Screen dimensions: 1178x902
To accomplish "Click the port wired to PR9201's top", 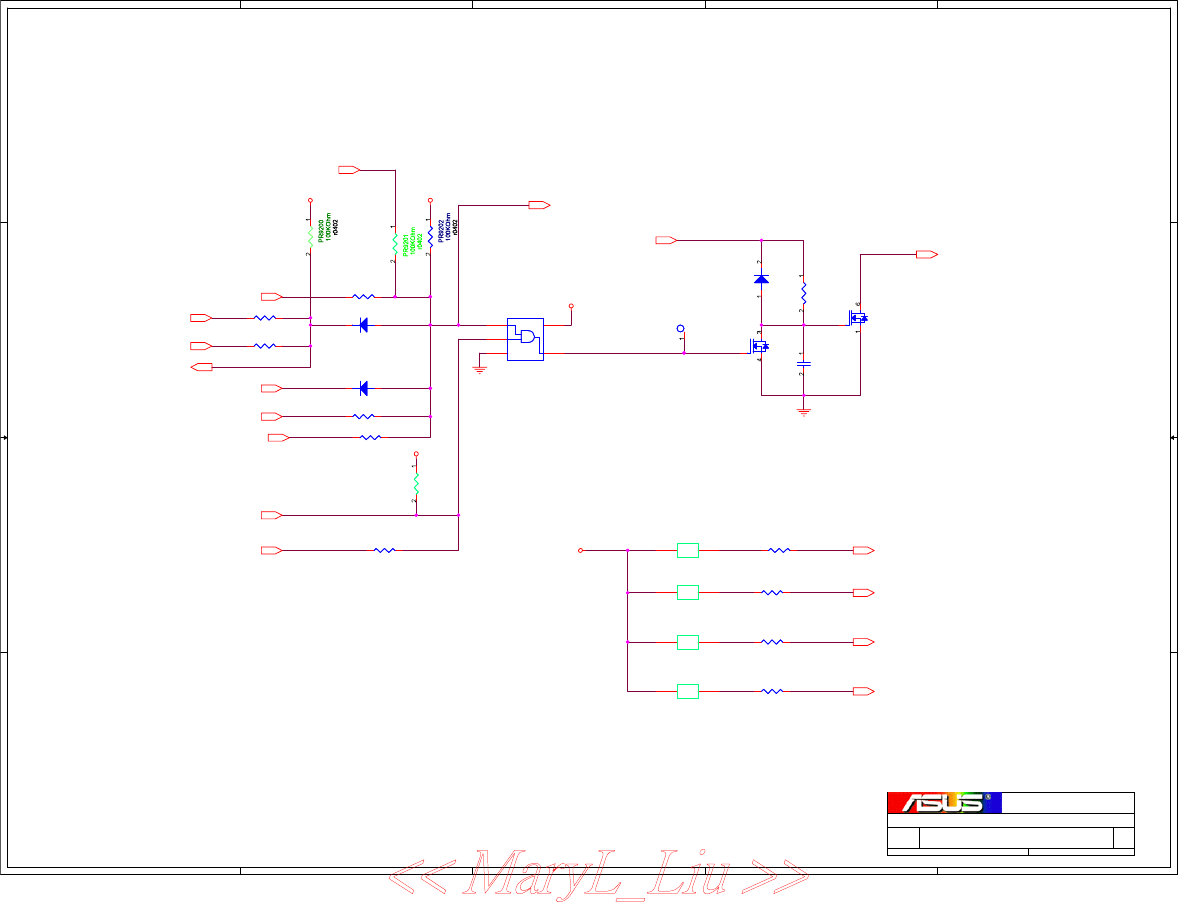I will (x=349, y=170).
